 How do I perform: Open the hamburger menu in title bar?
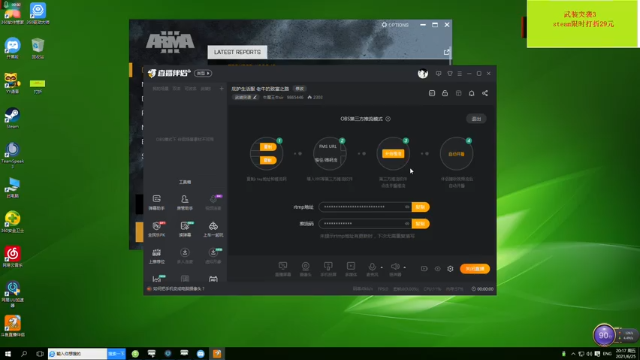tap(460, 73)
